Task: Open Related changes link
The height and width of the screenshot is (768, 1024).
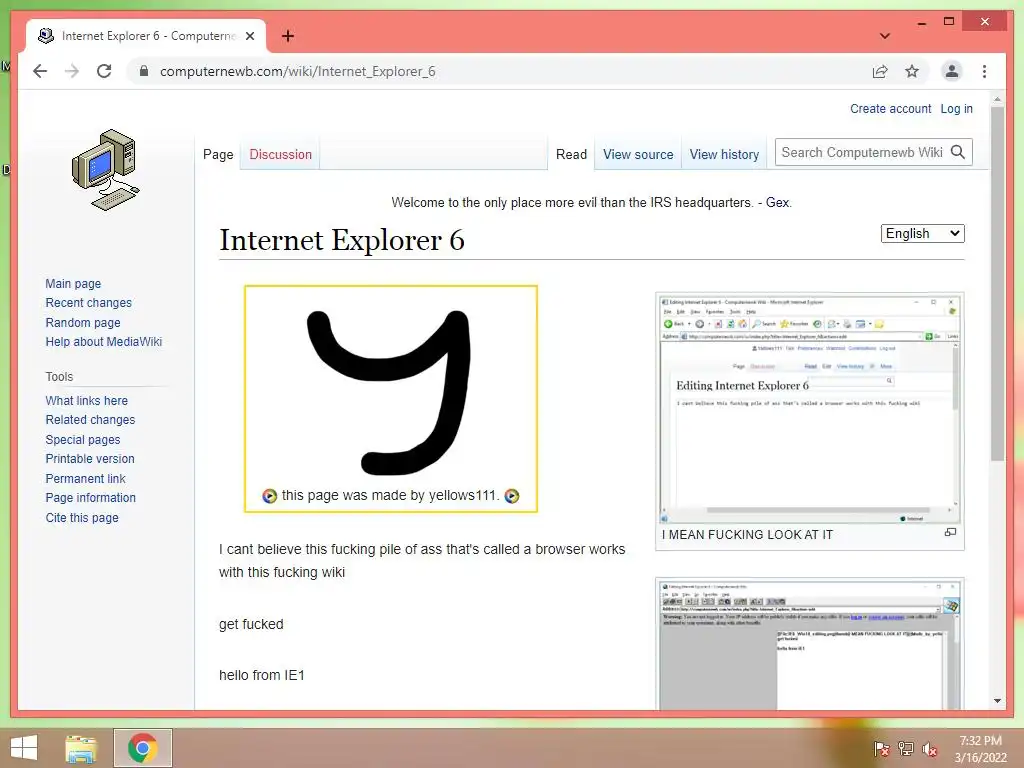Action: click(90, 420)
